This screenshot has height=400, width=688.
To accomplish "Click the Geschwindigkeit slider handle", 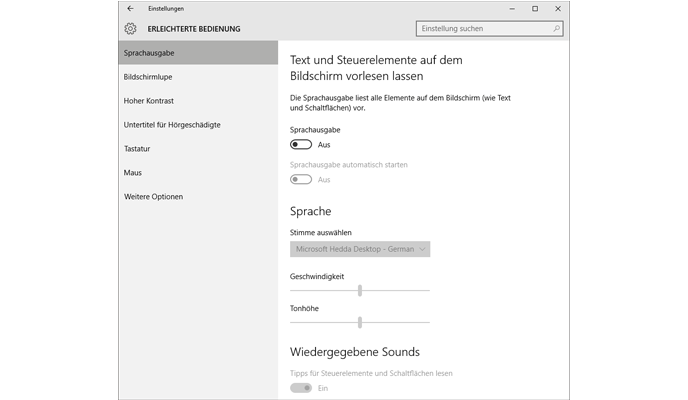I will 359,290.
